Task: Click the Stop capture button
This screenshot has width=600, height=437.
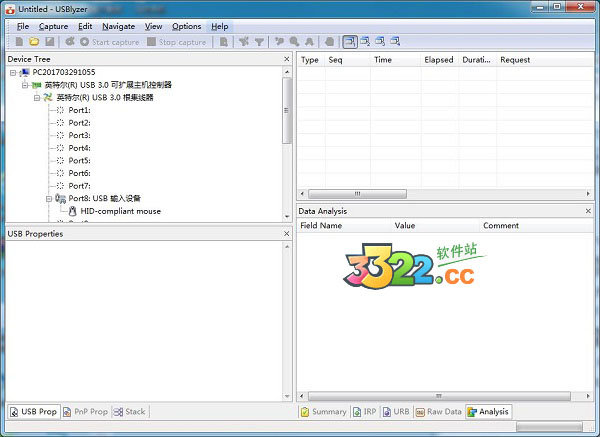Action: tap(177, 42)
